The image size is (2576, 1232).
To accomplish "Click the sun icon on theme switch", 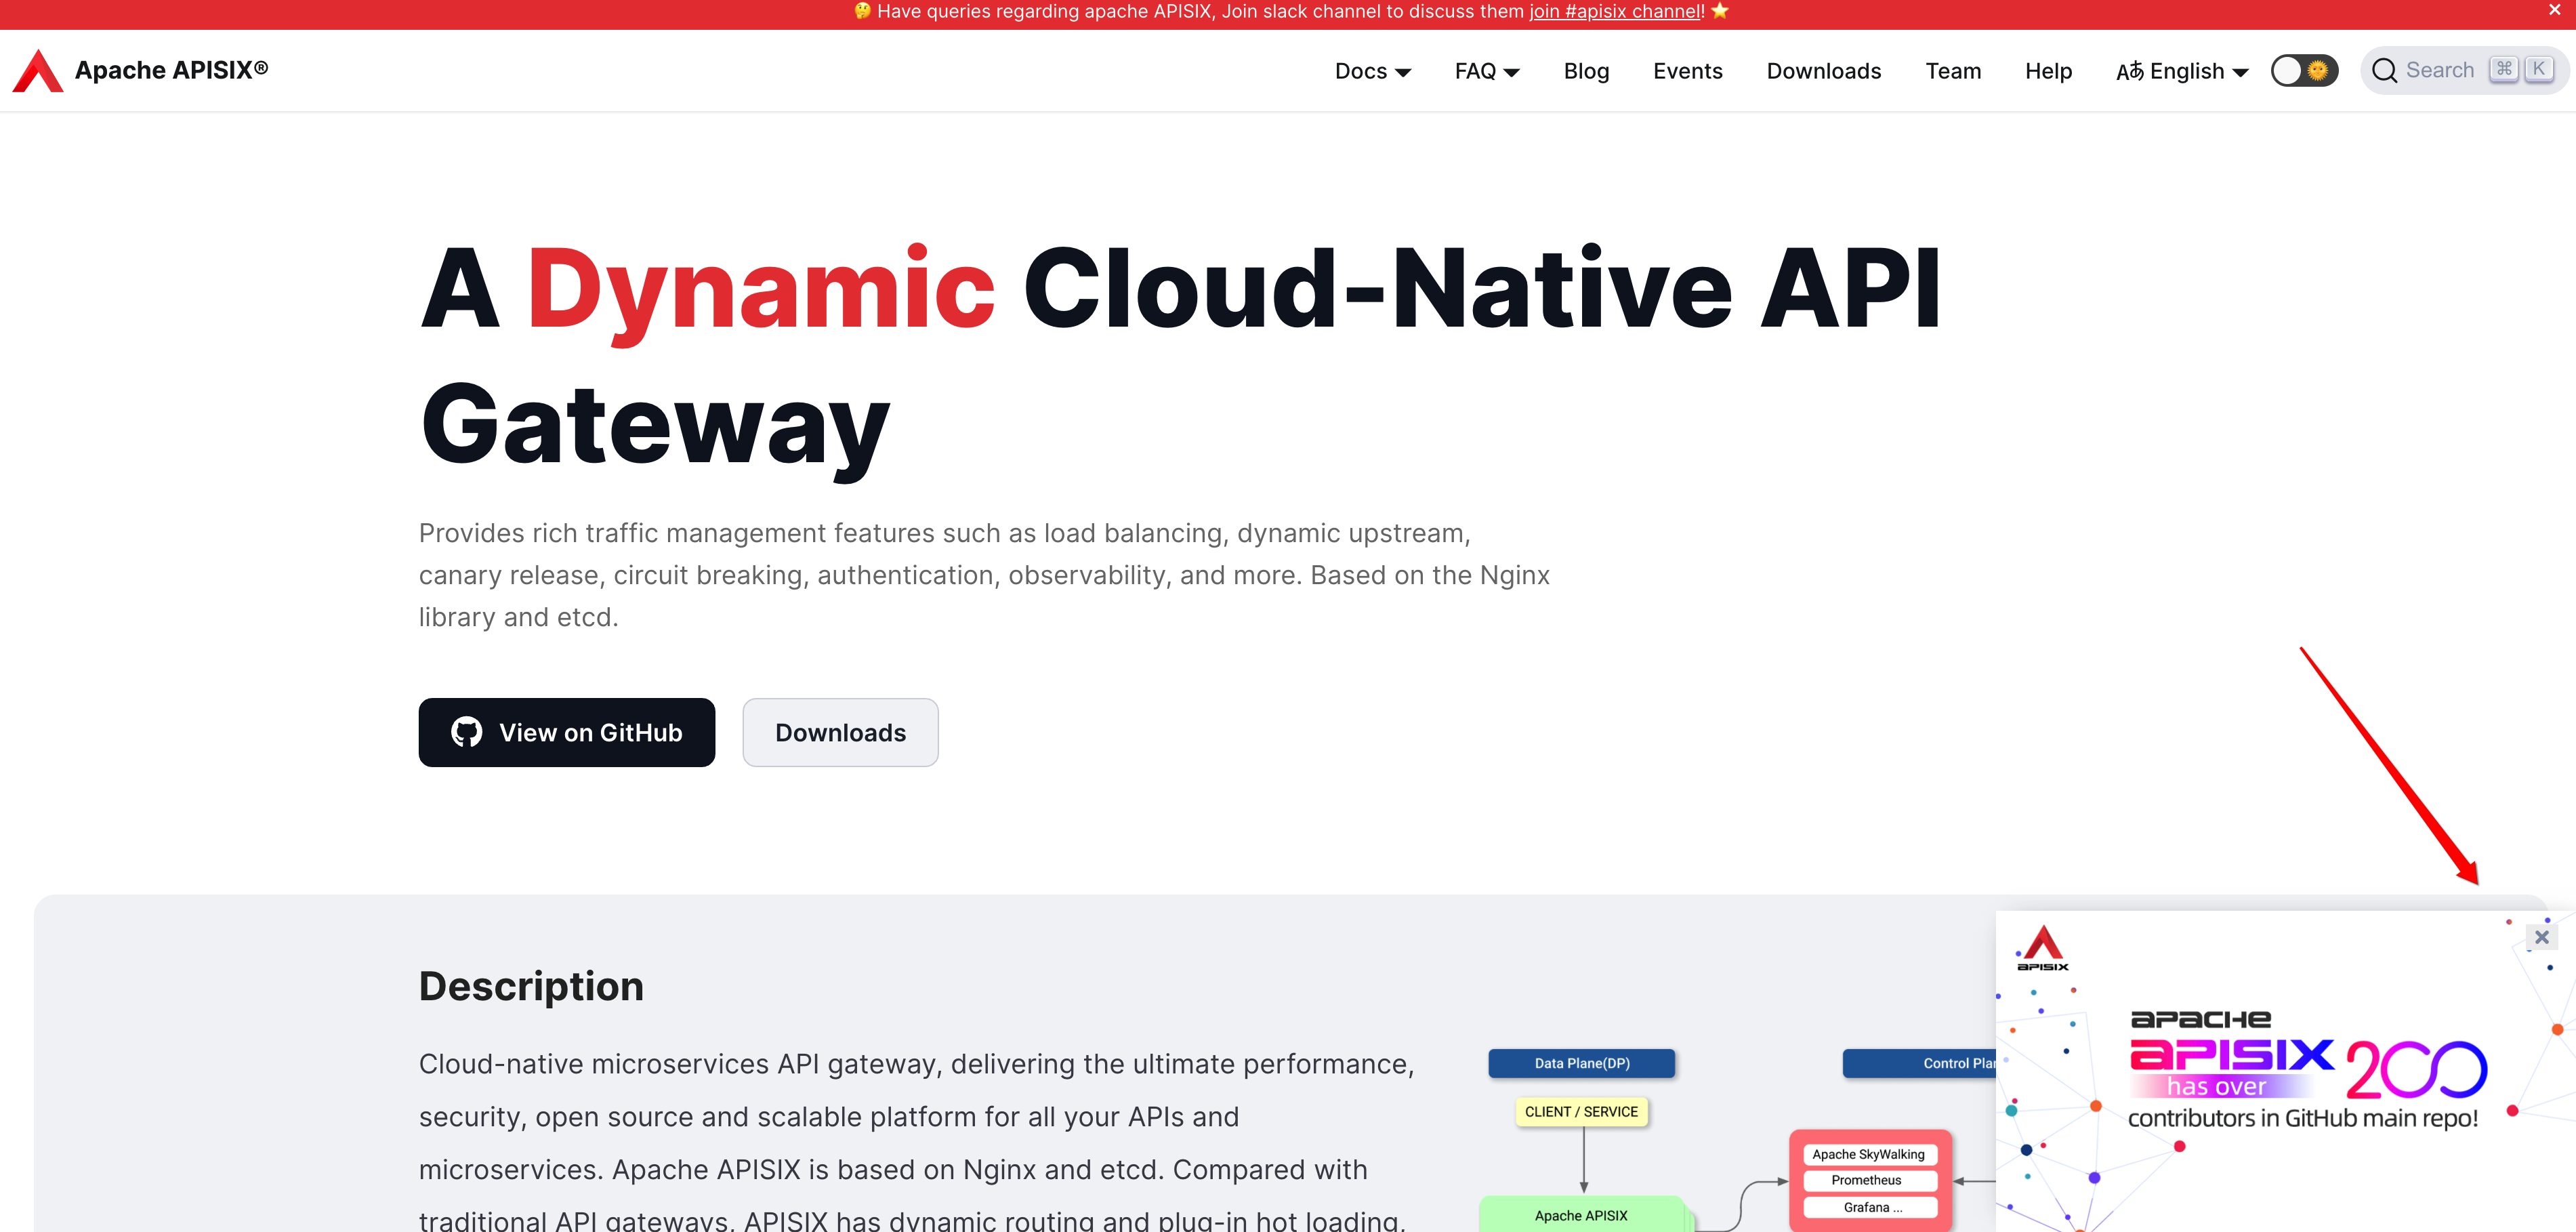I will click(x=2318, y=71).
